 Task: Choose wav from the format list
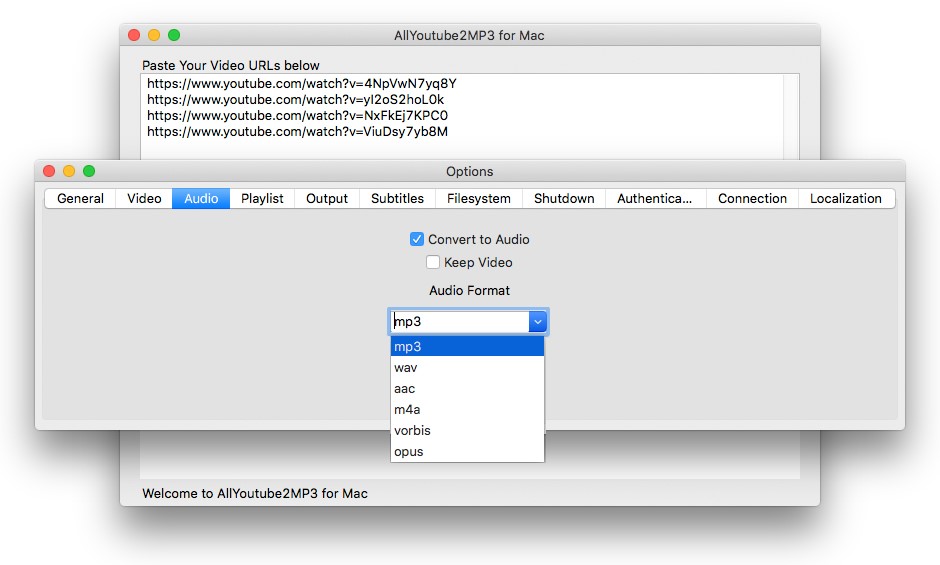click(467, 367)
